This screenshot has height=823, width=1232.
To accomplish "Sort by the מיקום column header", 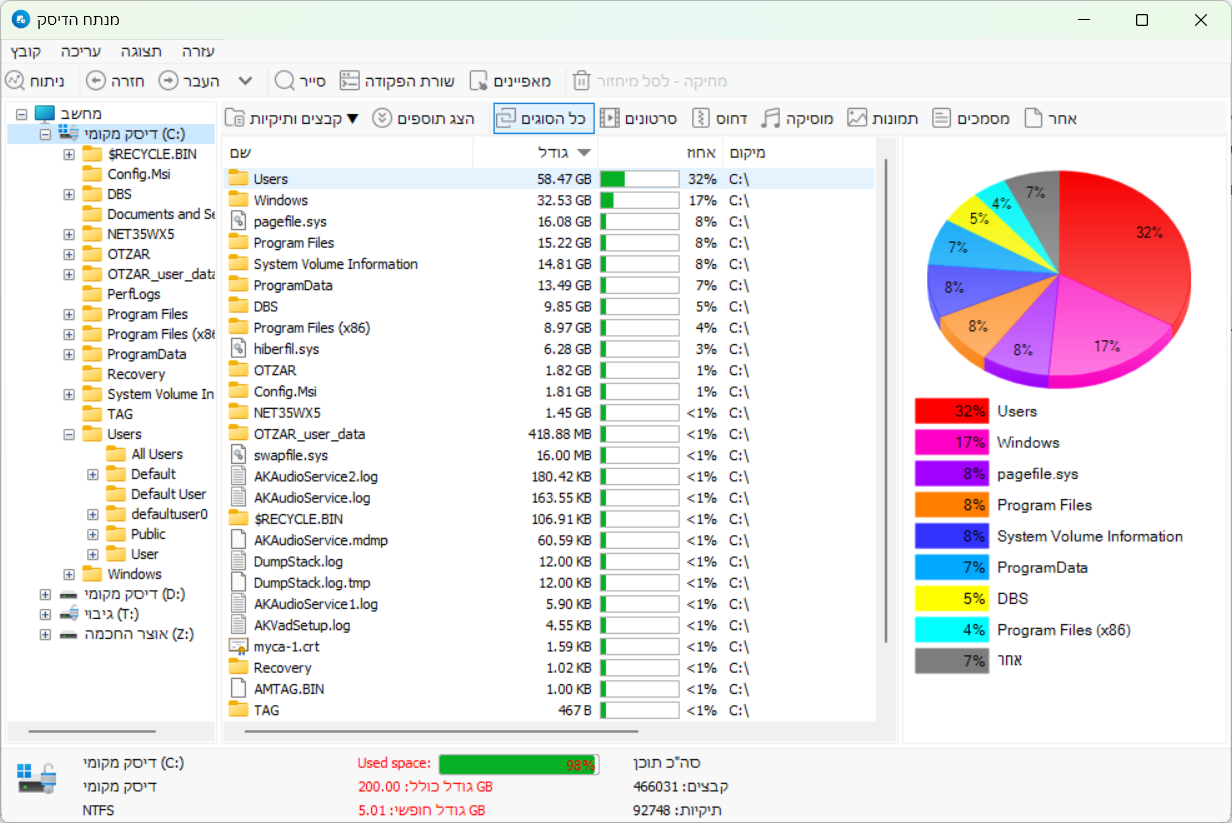I will pos(798,152).
